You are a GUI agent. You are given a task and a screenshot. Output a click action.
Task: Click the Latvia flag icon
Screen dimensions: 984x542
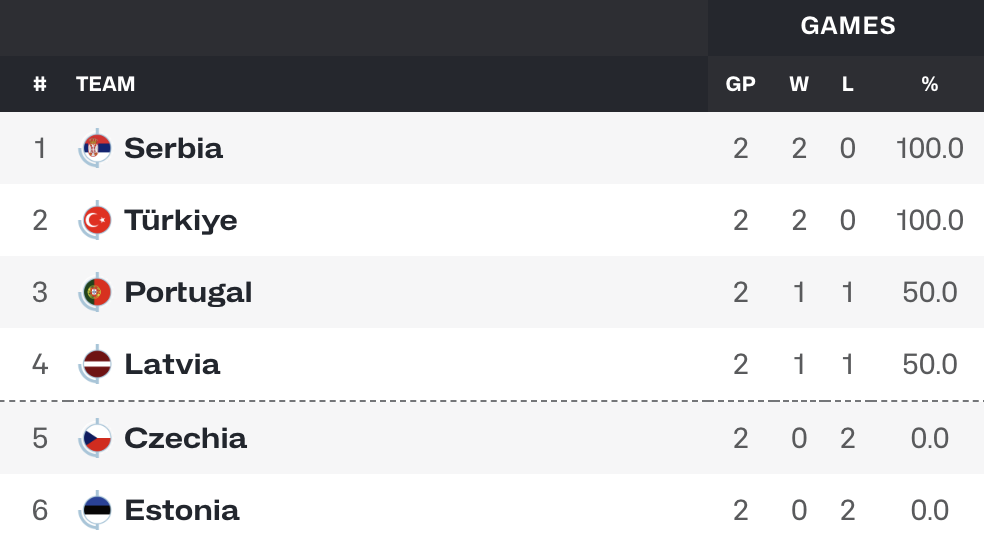pyautogui.click(x=95, y=364)
